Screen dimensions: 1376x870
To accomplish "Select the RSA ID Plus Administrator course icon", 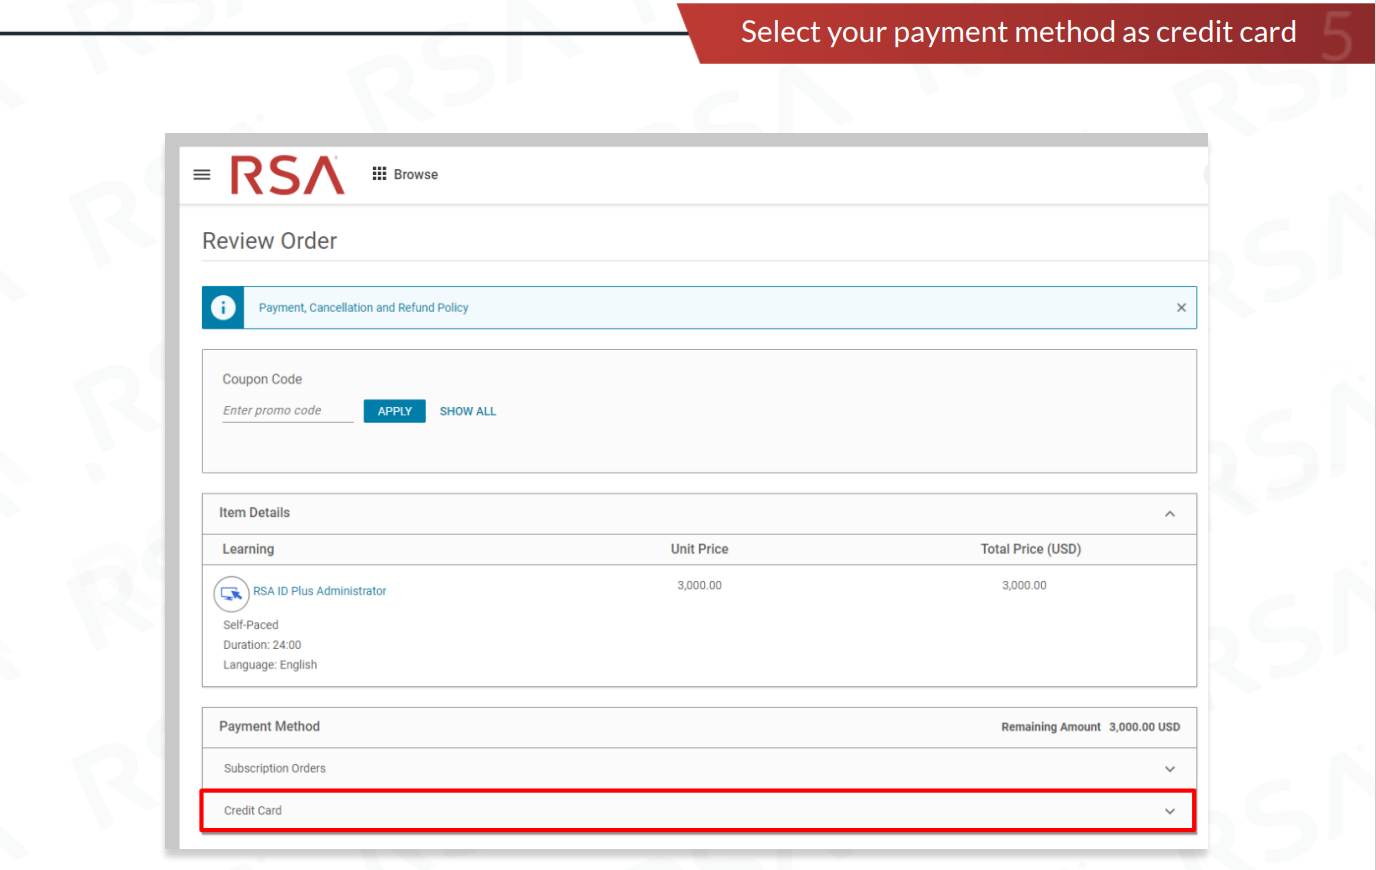I will pyautogui.click(x=231, y=593).
